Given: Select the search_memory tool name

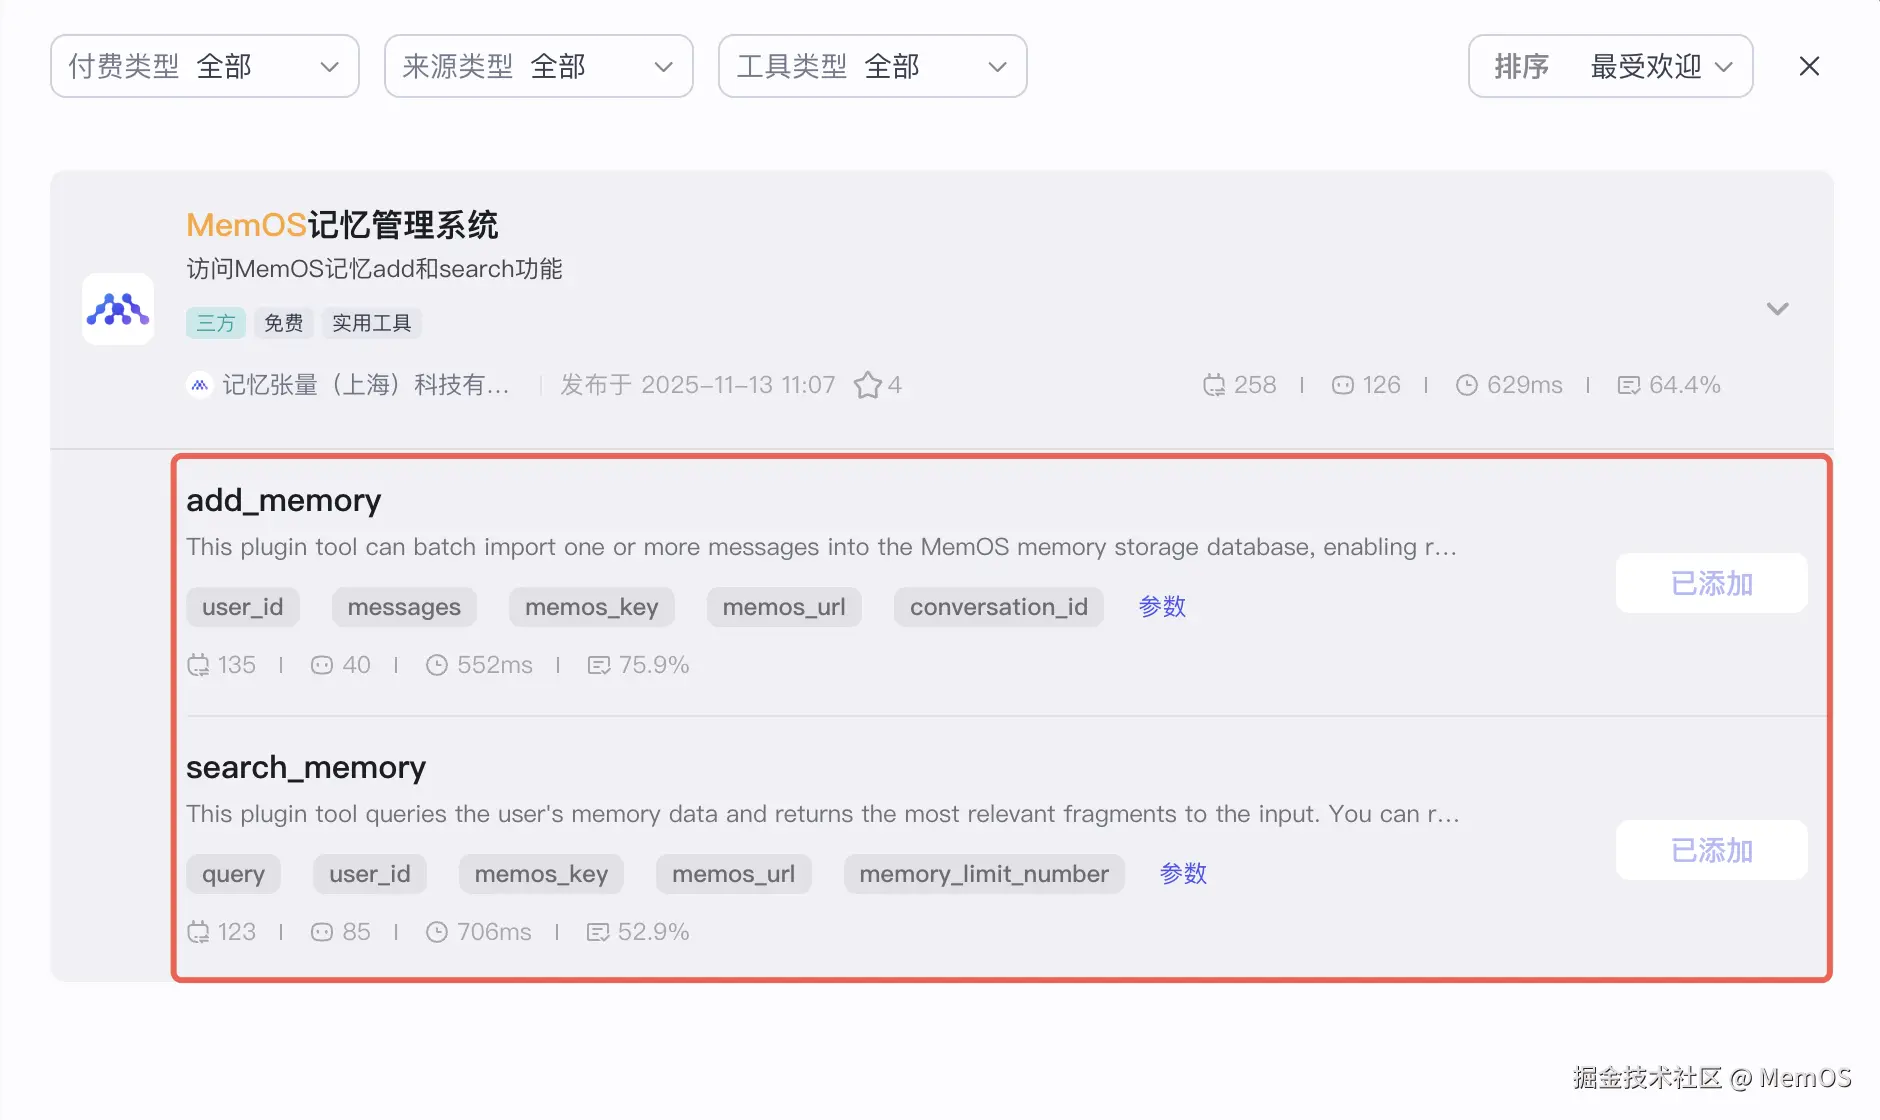Looking at the screenshot, I should (306, 767).
